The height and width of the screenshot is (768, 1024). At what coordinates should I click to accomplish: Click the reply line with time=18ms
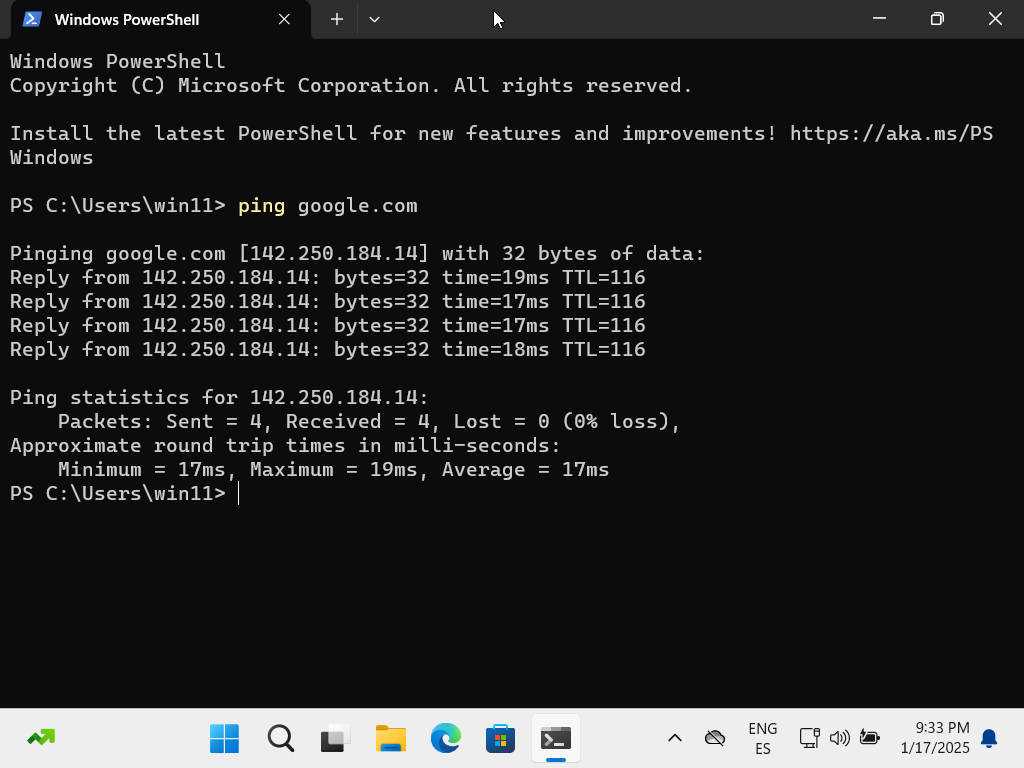[328, 349]
